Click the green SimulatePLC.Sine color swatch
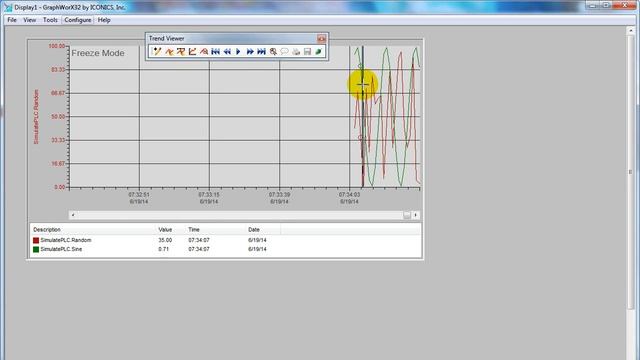The width and height of the screenshot is (640, 360). click(x=36, y=249)
